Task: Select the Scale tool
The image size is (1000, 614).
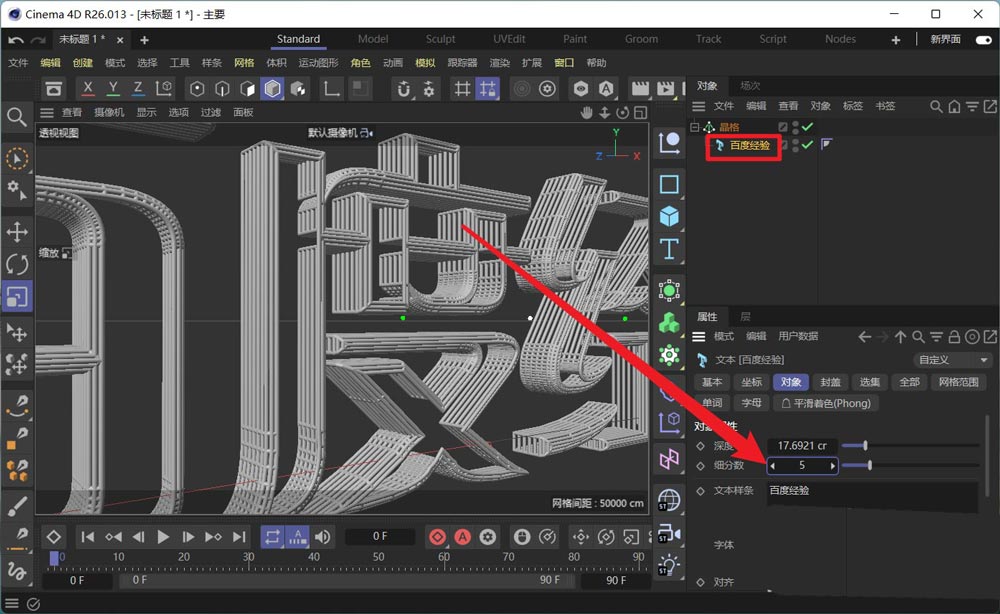Action: [x=17, y=296]
